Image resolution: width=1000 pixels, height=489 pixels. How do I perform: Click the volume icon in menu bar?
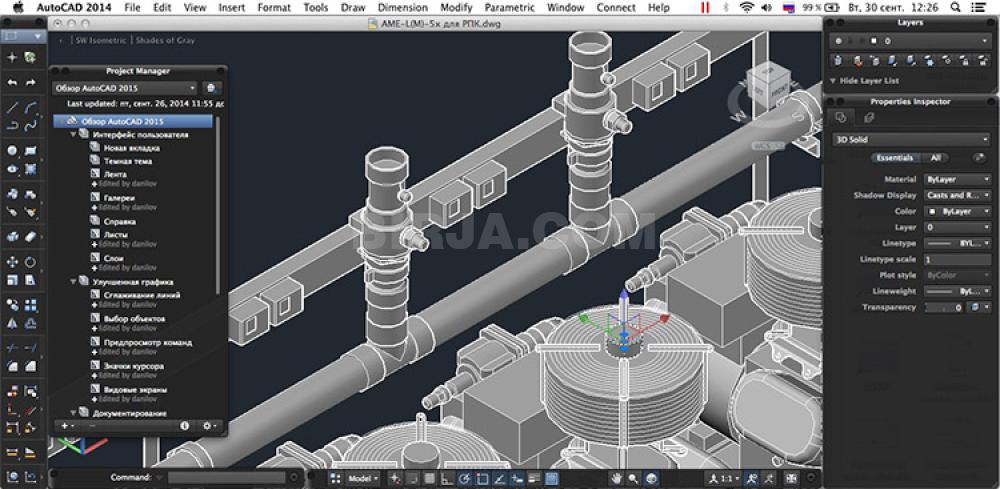767,8
